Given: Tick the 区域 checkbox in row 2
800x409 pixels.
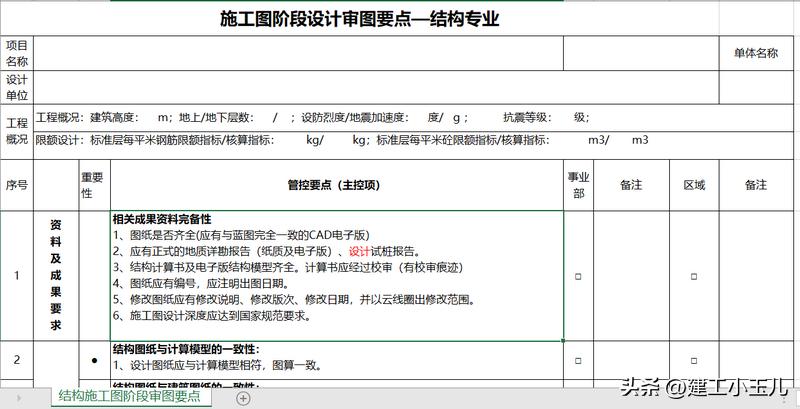Looking at the screenshot, I should coord(694,361).
